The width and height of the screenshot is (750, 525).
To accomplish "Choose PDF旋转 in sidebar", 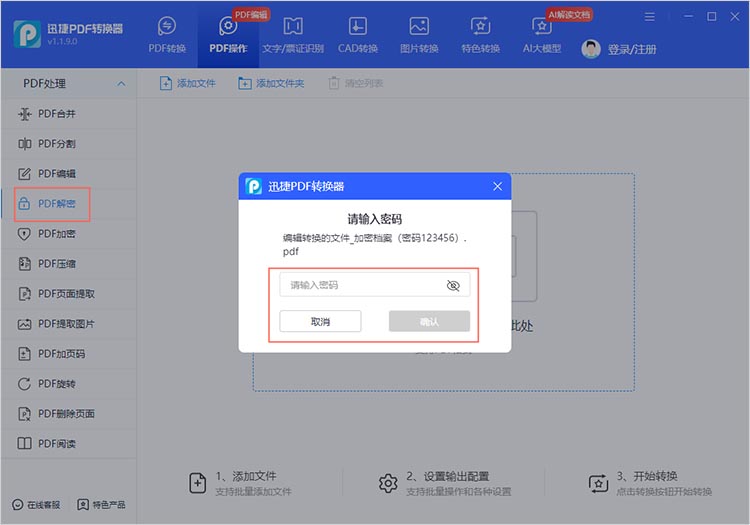I will click(x=68, y=384).
